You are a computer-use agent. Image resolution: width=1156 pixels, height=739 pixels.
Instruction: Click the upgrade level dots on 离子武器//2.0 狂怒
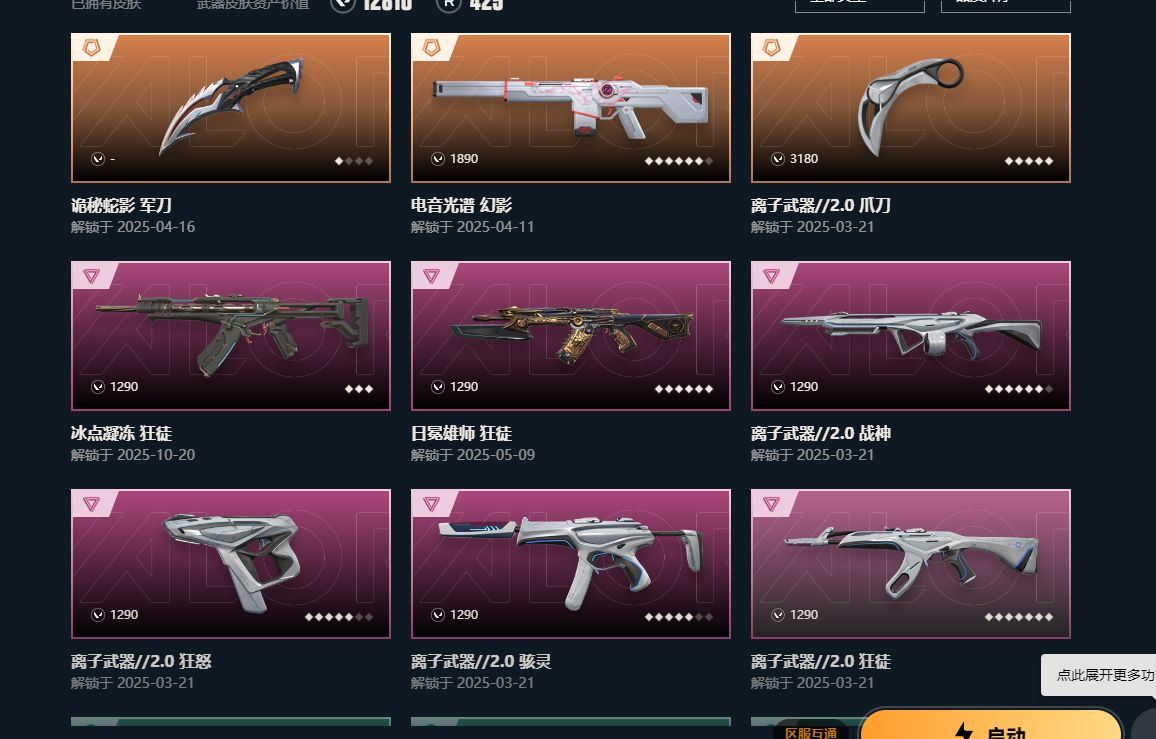339,617
